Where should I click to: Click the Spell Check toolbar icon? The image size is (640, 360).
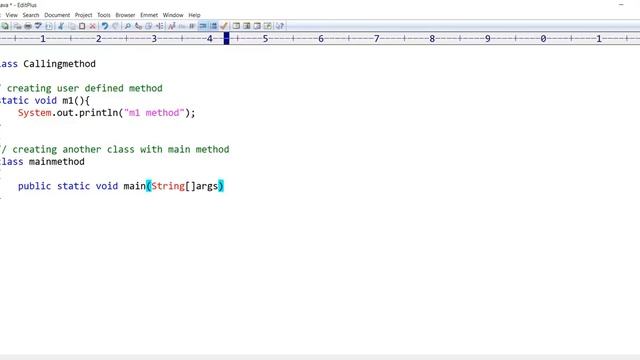[x=38, y=26]
